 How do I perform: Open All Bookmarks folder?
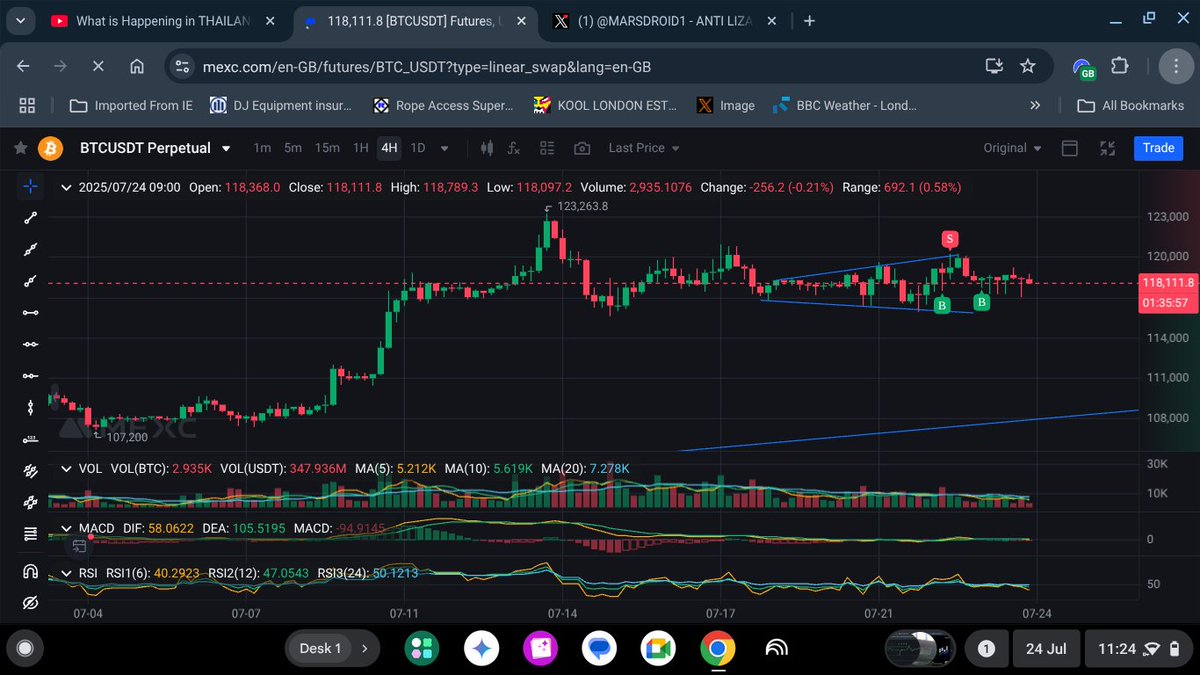1130,105
